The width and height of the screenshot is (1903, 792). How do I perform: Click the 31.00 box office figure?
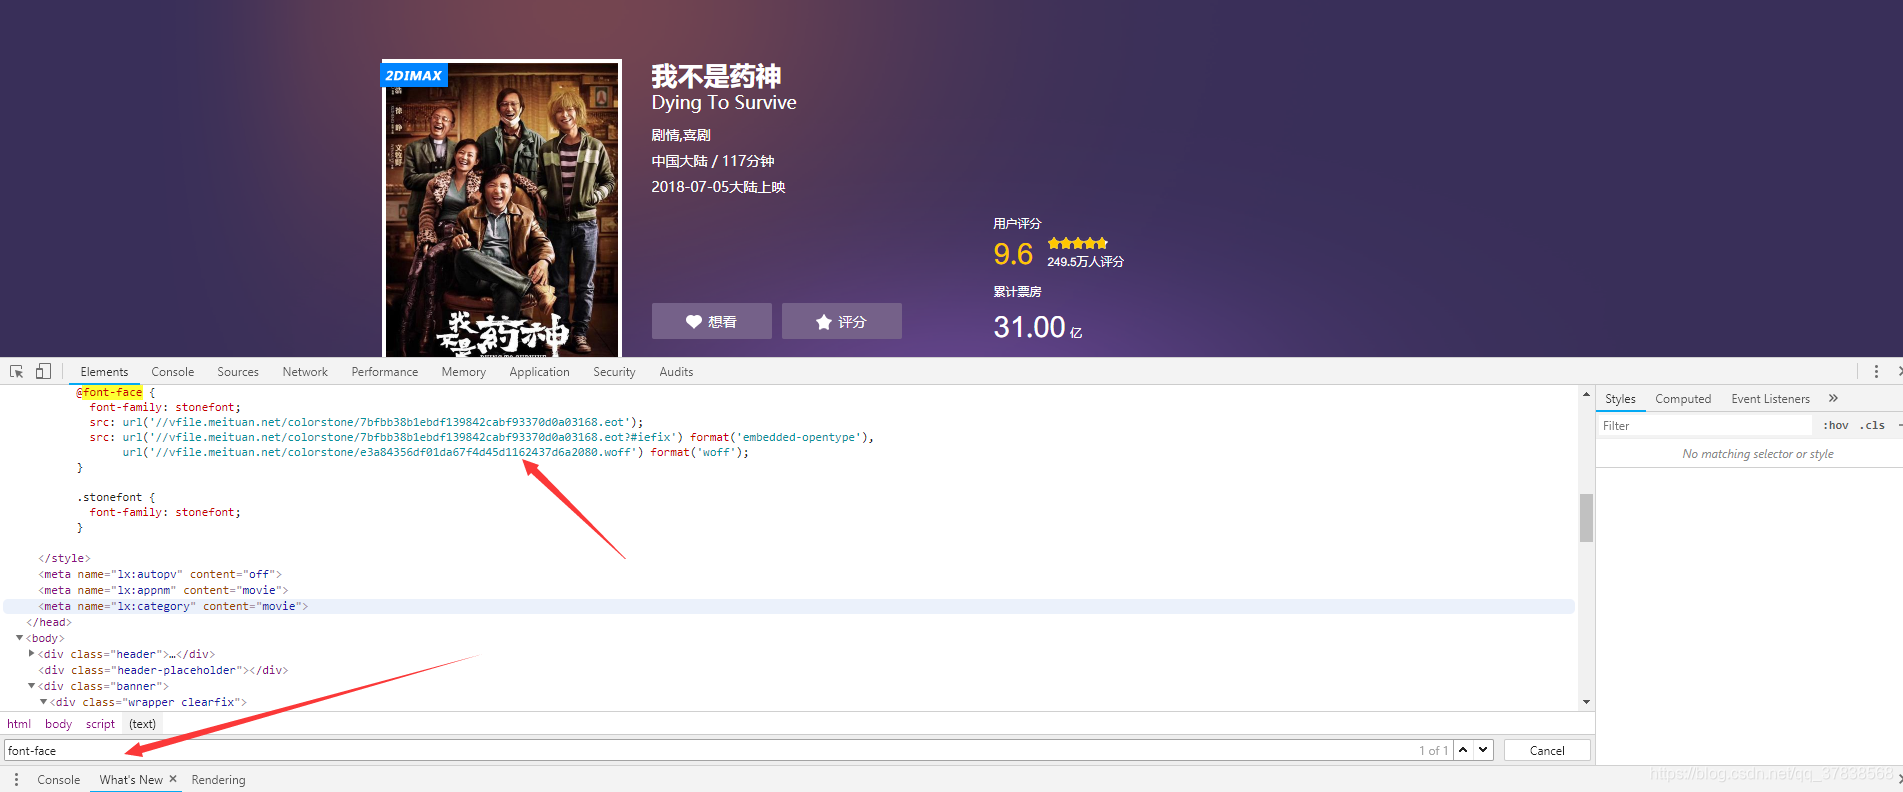point(1029,327)
